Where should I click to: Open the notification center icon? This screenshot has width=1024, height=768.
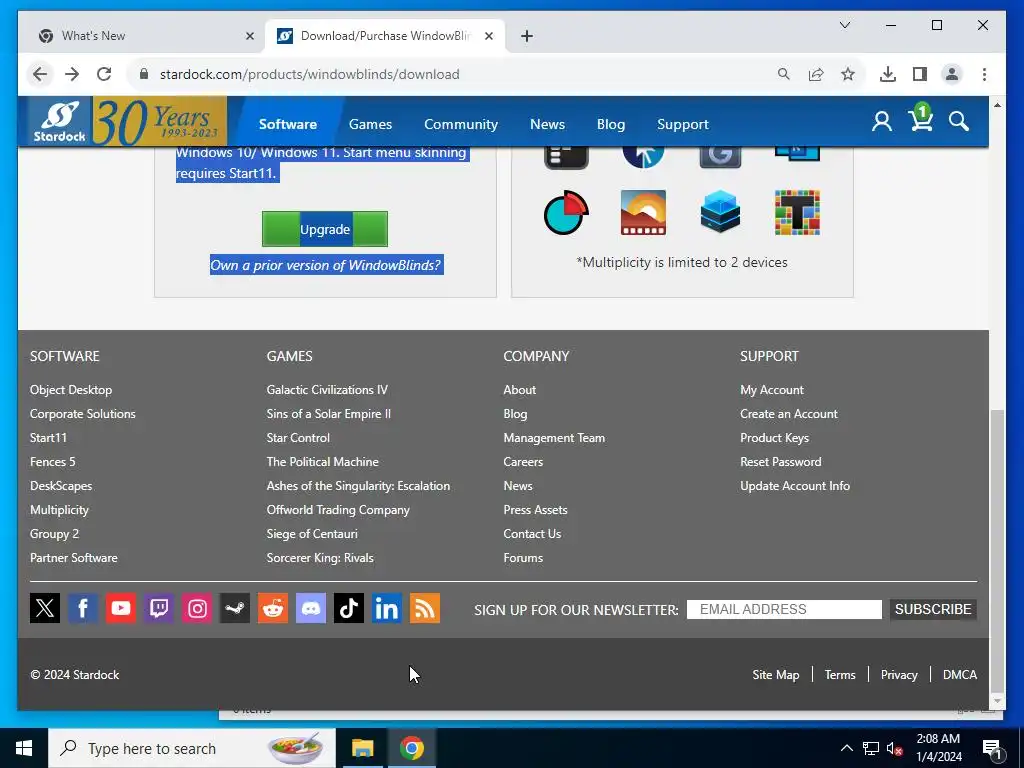click(992, 748)
